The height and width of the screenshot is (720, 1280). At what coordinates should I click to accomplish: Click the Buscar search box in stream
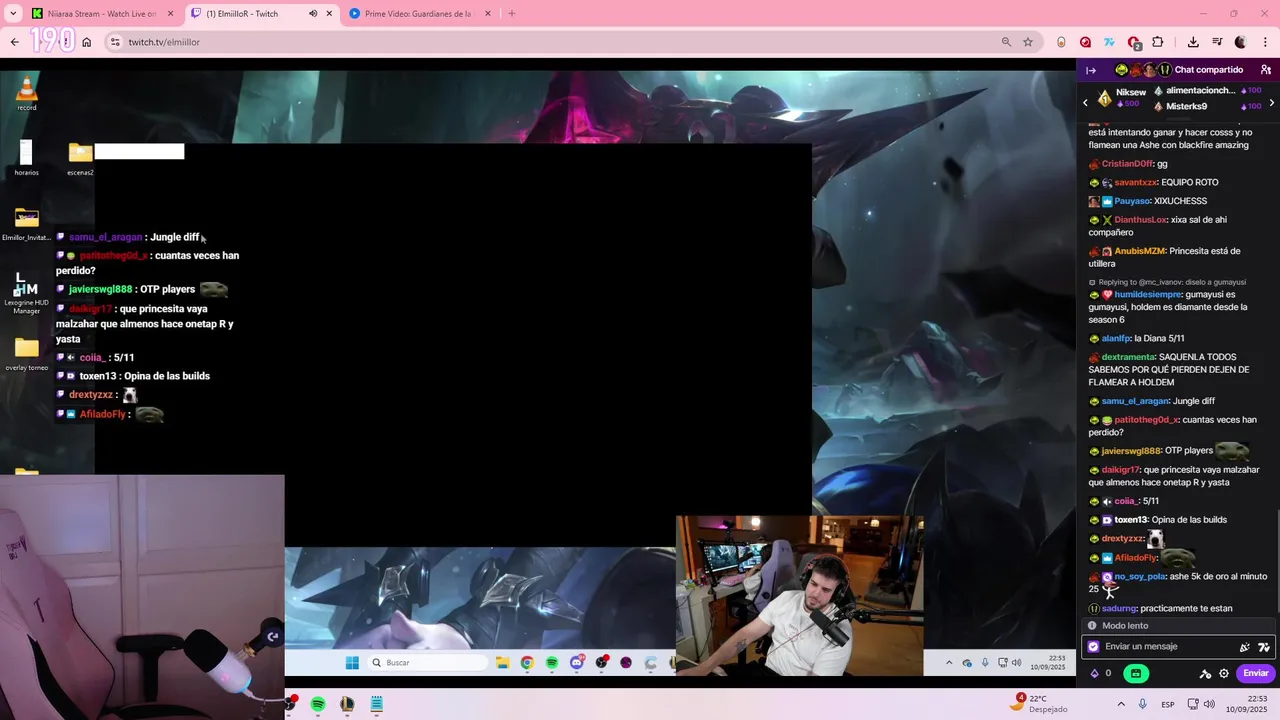click(x=427, y=662)
